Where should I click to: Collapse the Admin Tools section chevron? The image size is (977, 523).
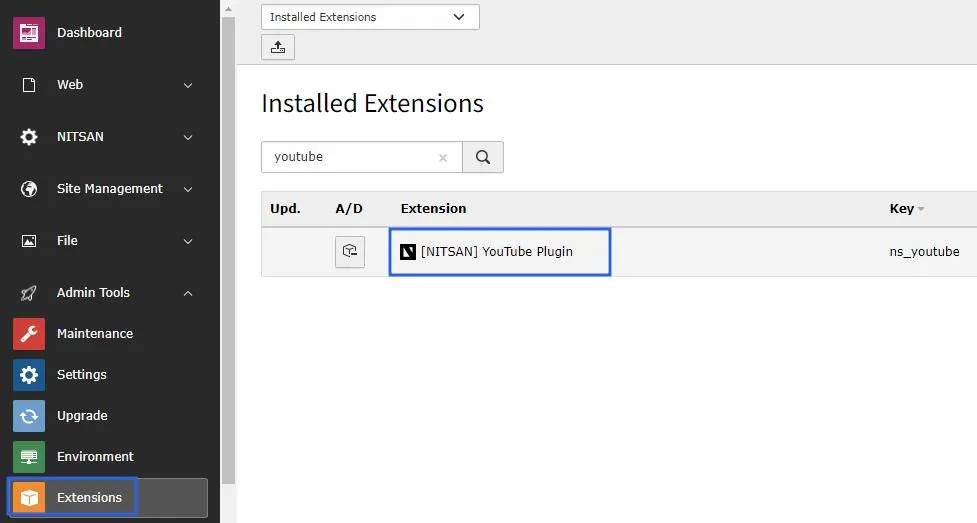point(188,293)
